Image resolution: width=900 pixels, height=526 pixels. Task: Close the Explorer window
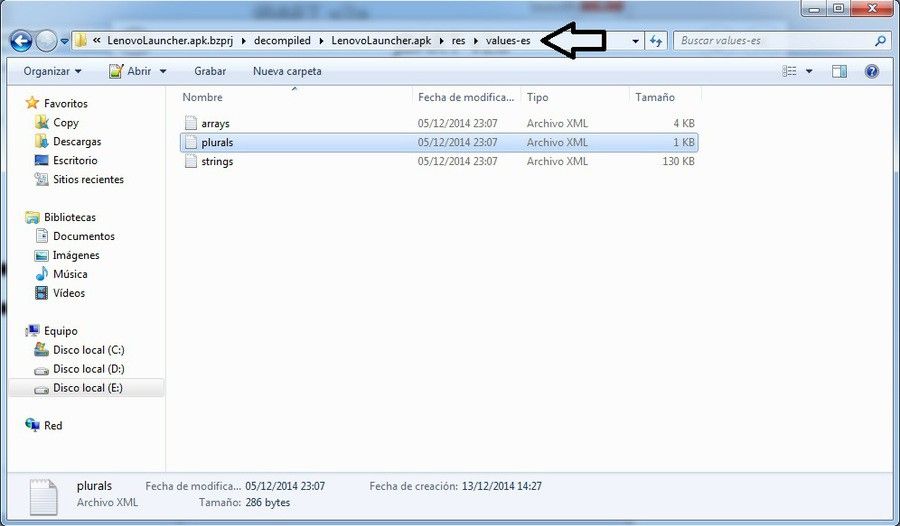coord(872,8)
